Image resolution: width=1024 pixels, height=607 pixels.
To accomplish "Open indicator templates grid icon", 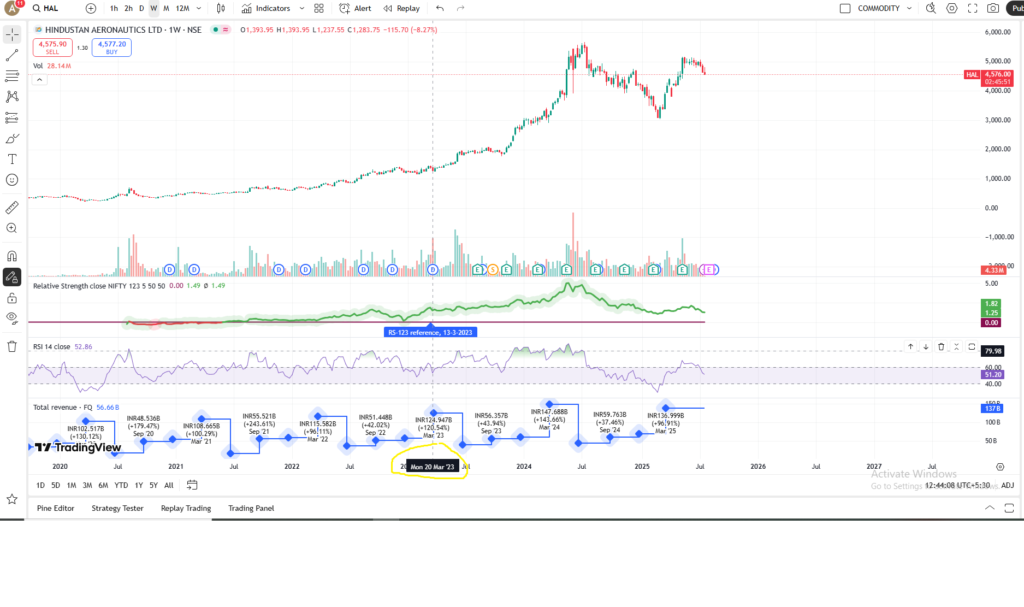I will [x=319, y=8].
